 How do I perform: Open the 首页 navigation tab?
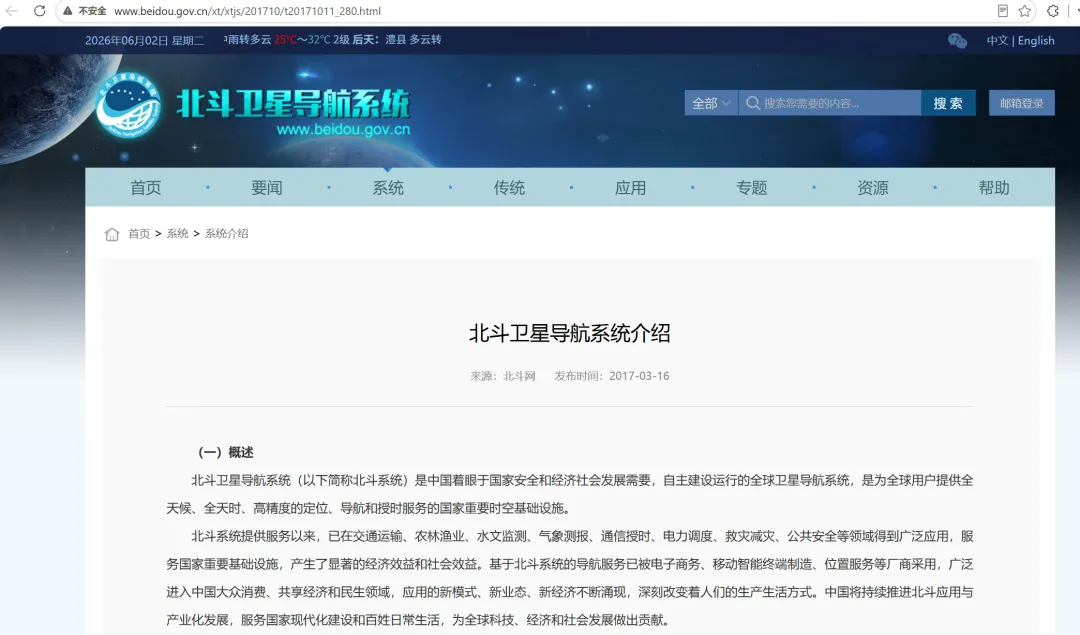[146, 187]
